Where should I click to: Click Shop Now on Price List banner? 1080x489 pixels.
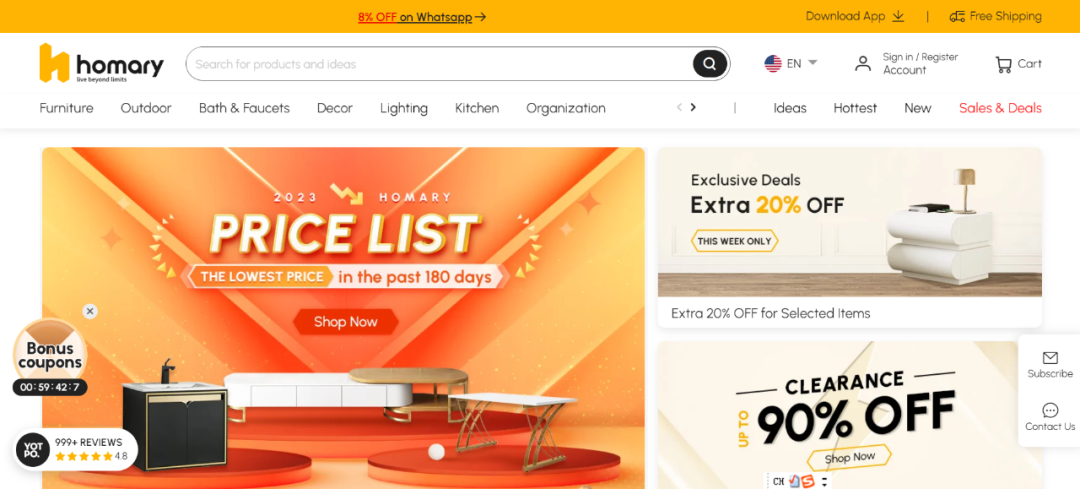pos(346,322)
